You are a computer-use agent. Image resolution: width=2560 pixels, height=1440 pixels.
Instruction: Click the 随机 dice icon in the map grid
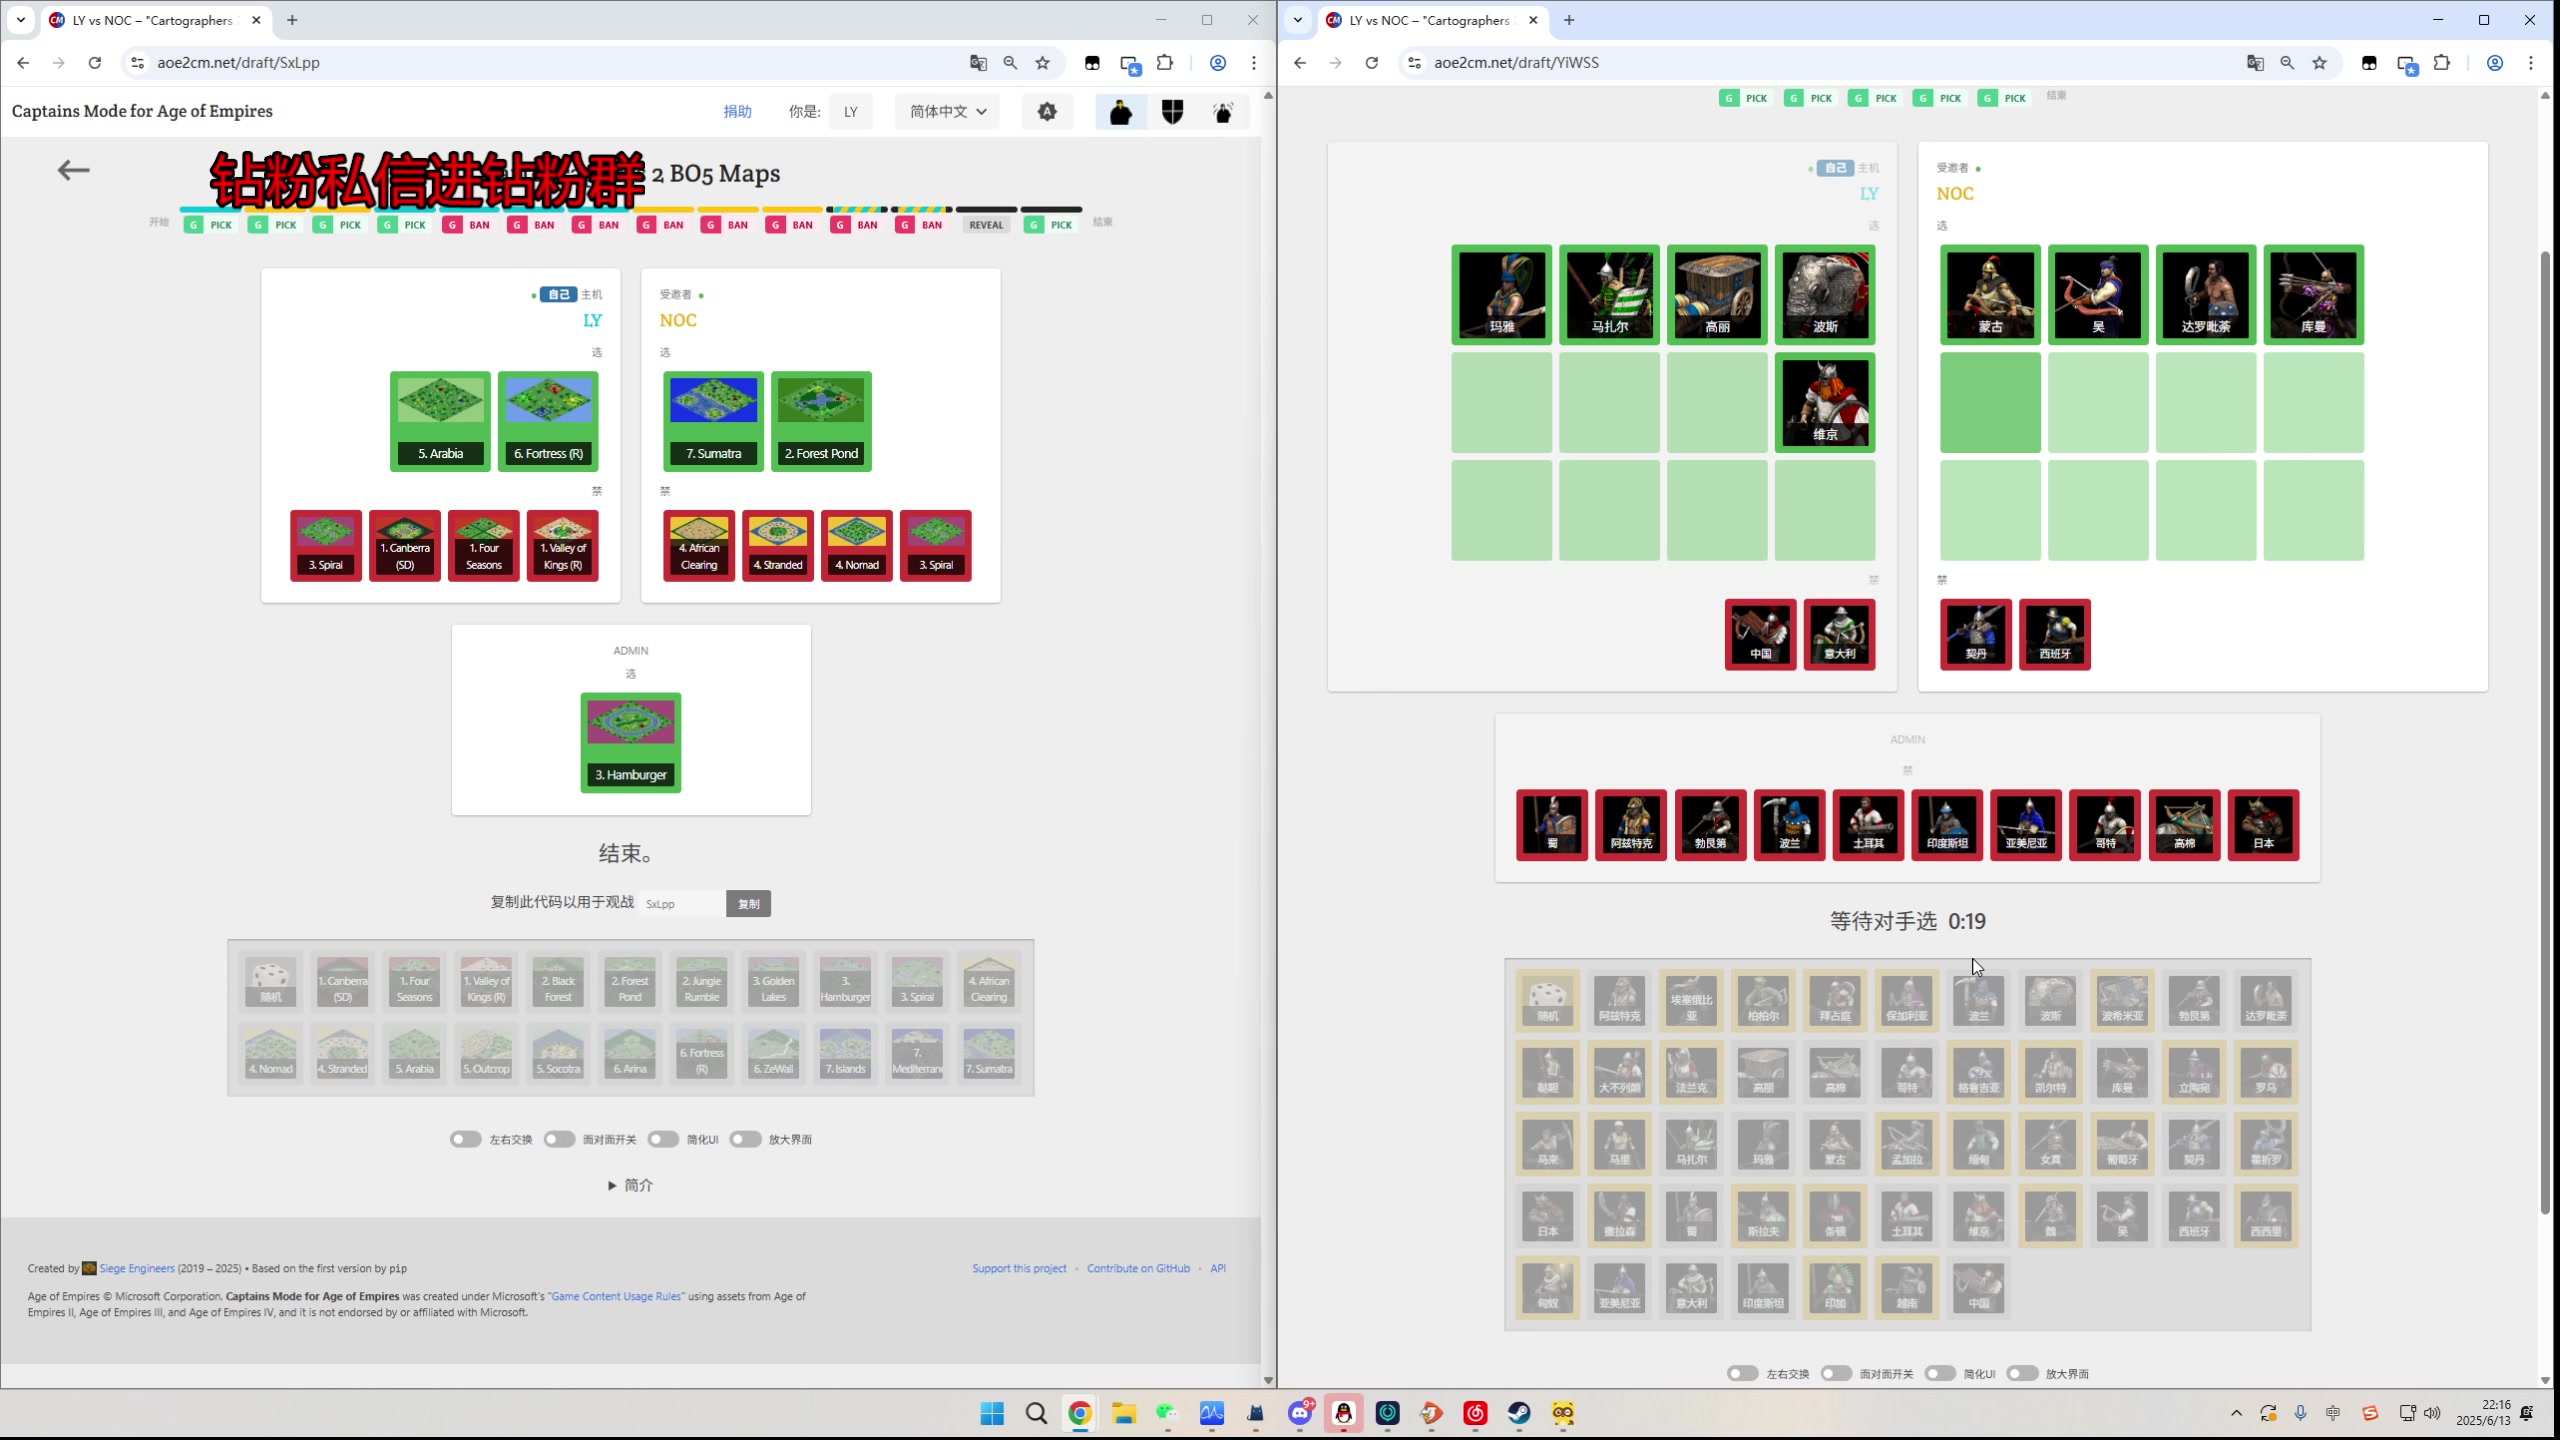tap(271, 981)
